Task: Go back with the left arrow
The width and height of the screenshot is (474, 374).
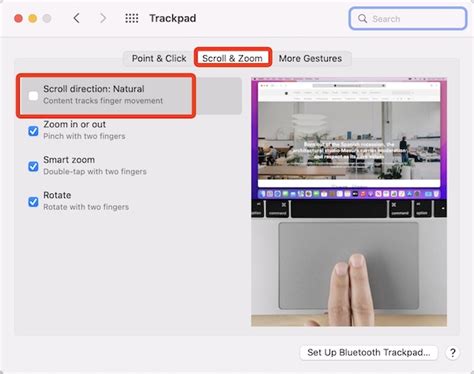Action: pos(76,18)
